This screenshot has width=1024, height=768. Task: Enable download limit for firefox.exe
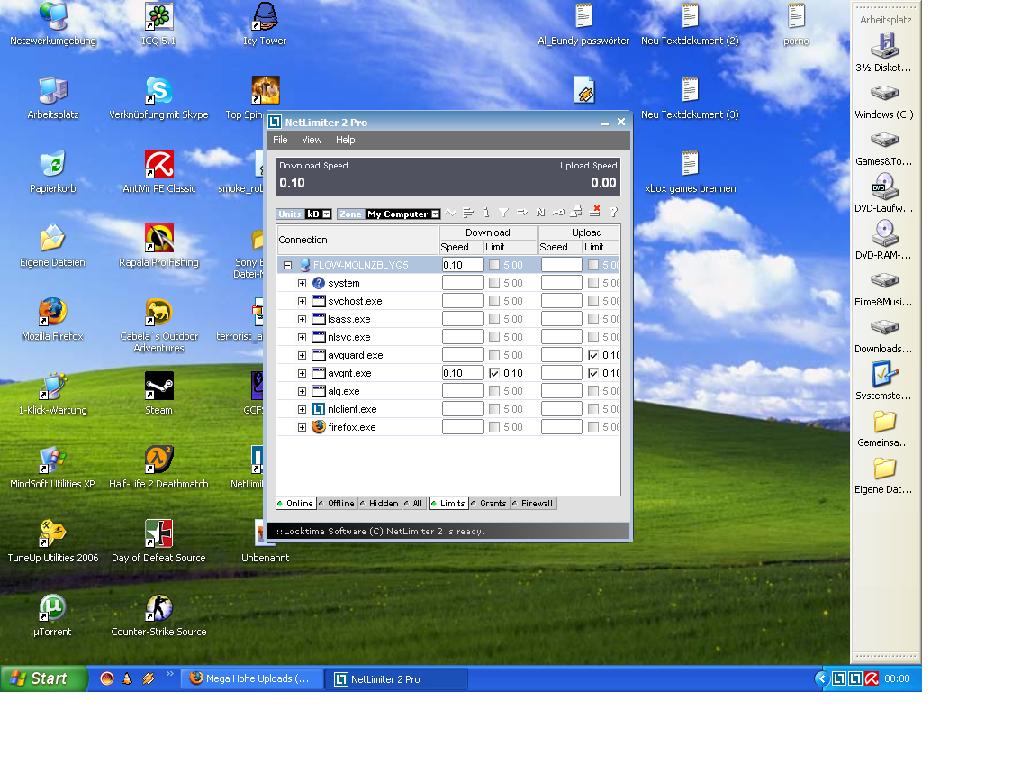pyautogui.click(x=494, y=427)
